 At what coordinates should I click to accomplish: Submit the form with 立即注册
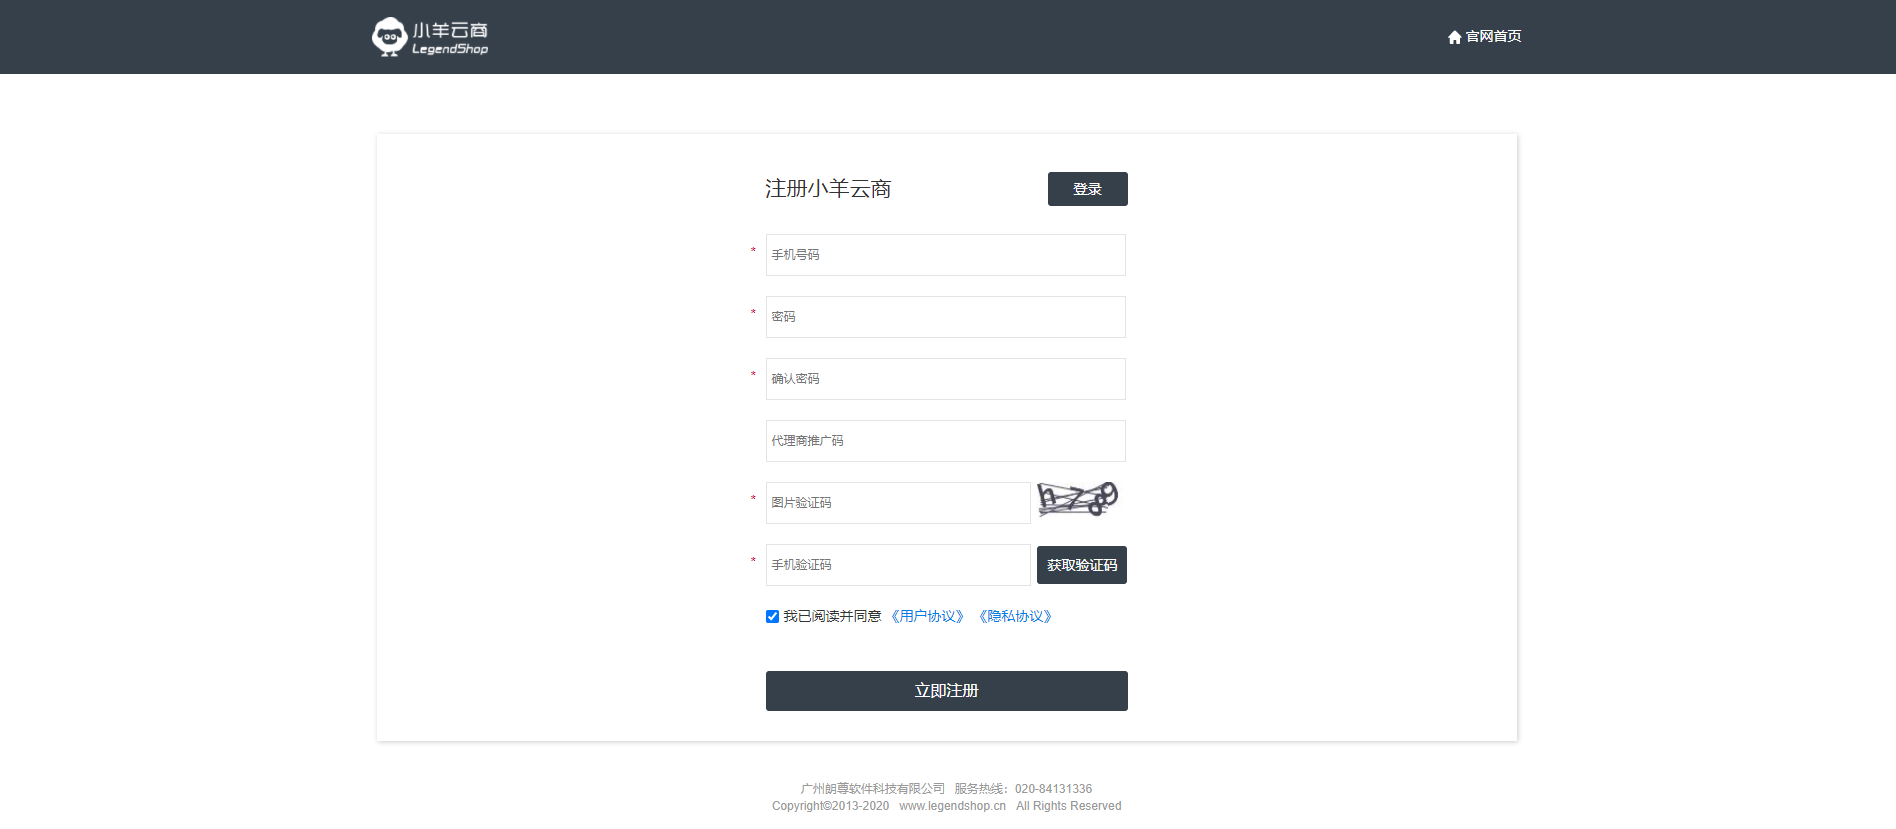coord(946,691)
